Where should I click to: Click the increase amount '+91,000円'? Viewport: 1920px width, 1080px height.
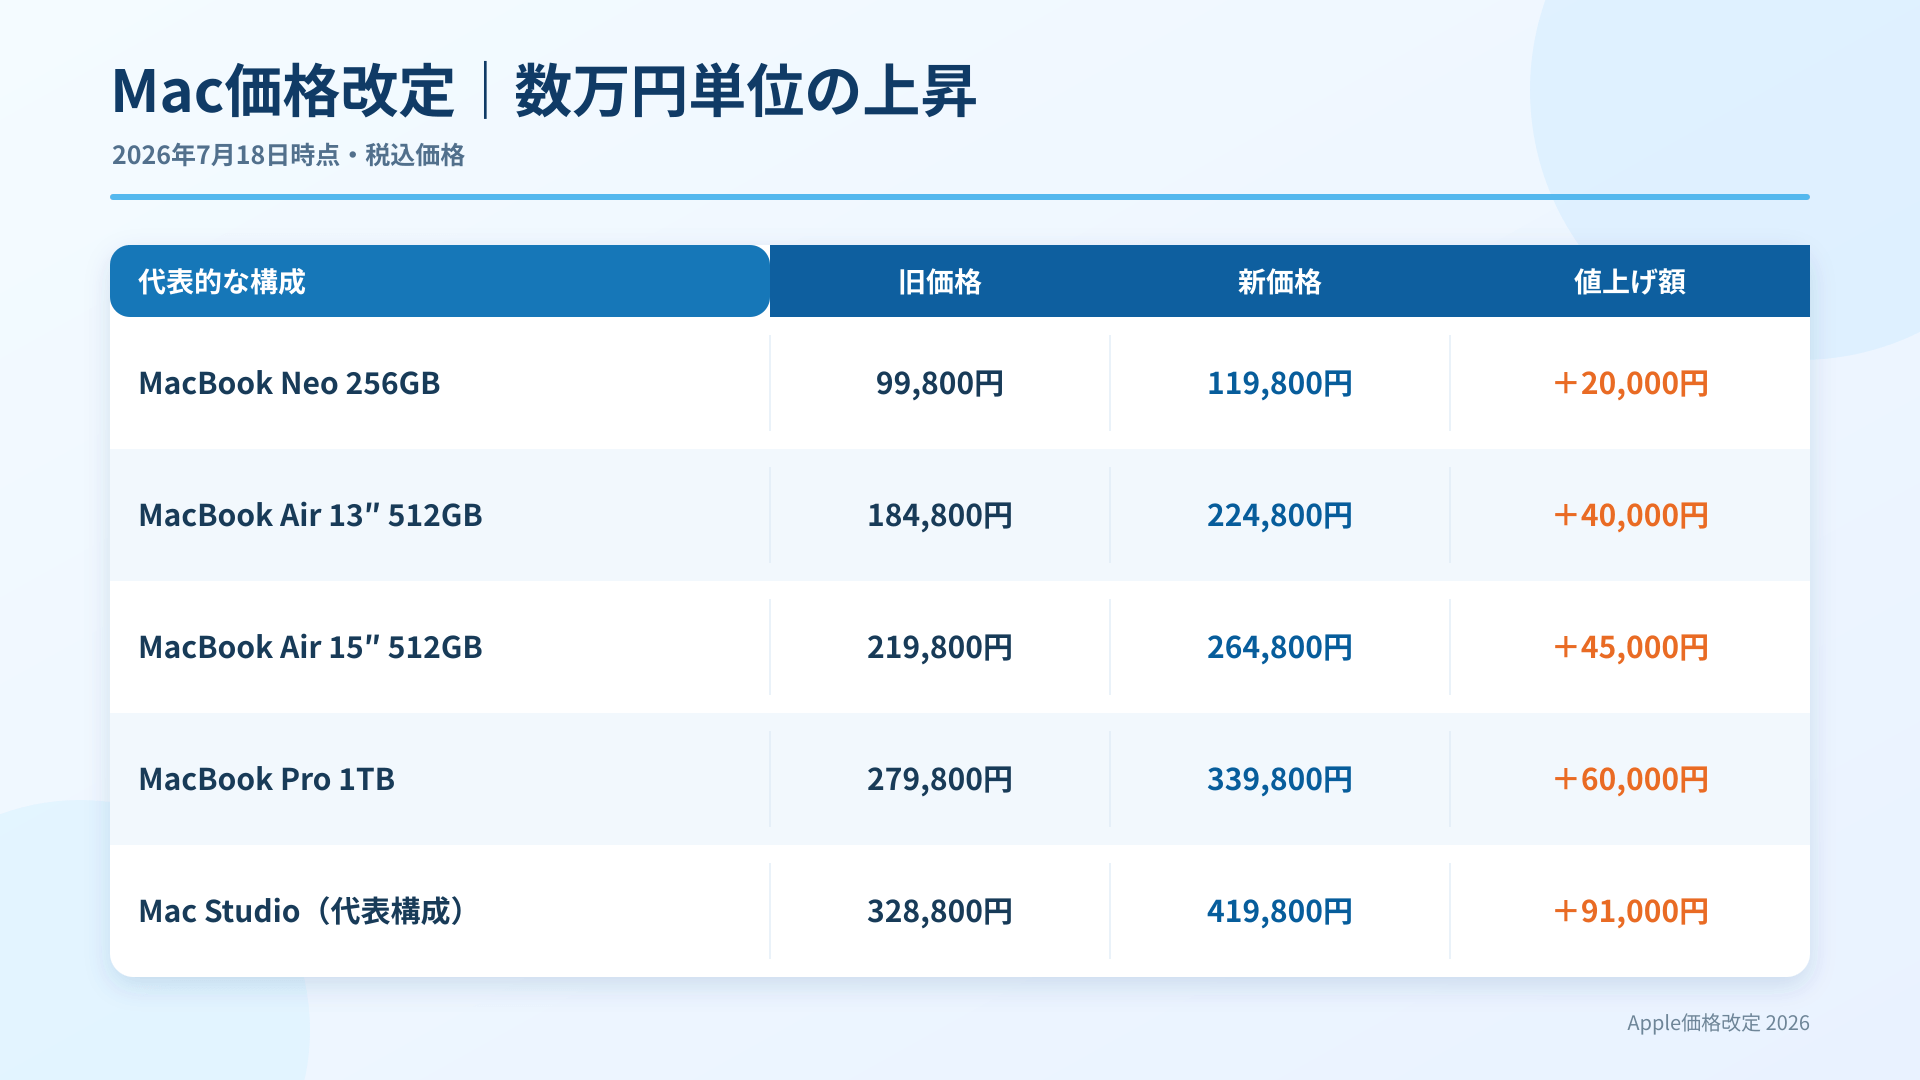pyautogui.click(x=1629, y=911)
